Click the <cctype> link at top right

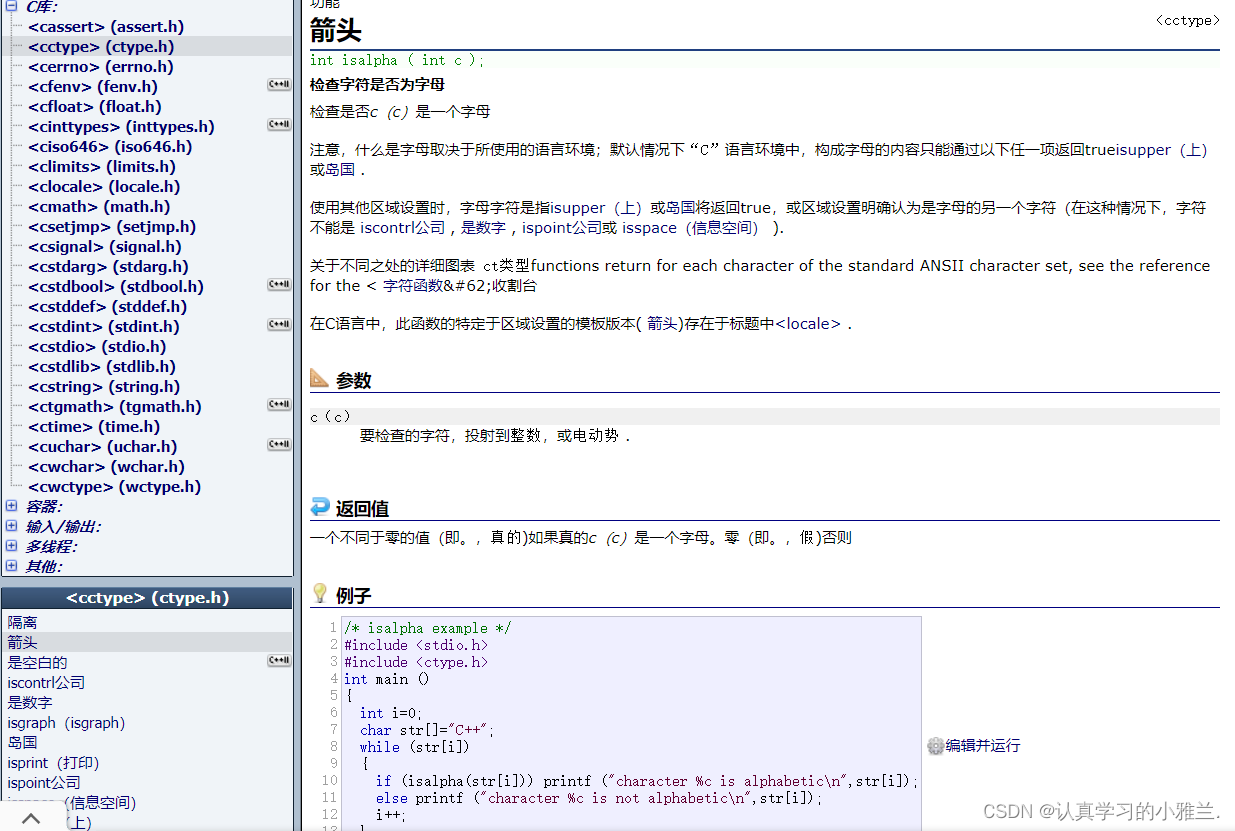[x=1186, y=19]
